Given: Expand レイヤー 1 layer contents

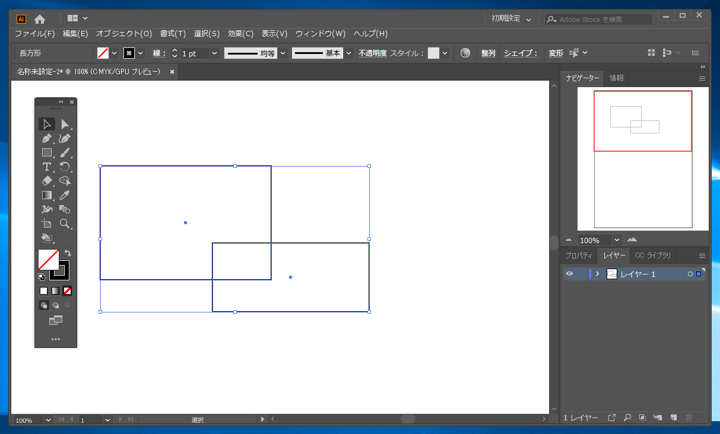Looking at the screenshot, I should (x=597, y=274).
